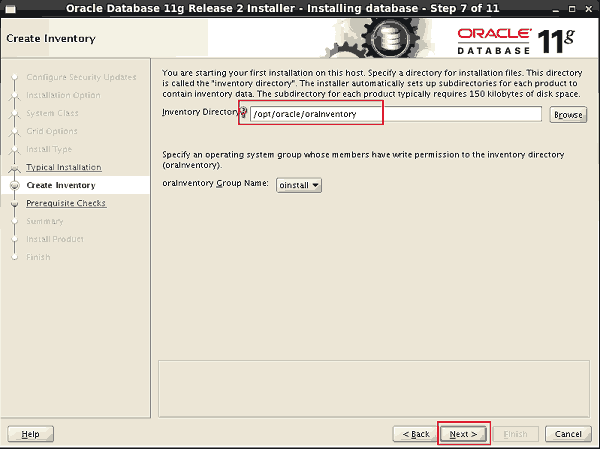Click the Prerequisite Checks step bullet icon
Screen dimensions: 600x449
pos(15,204)
